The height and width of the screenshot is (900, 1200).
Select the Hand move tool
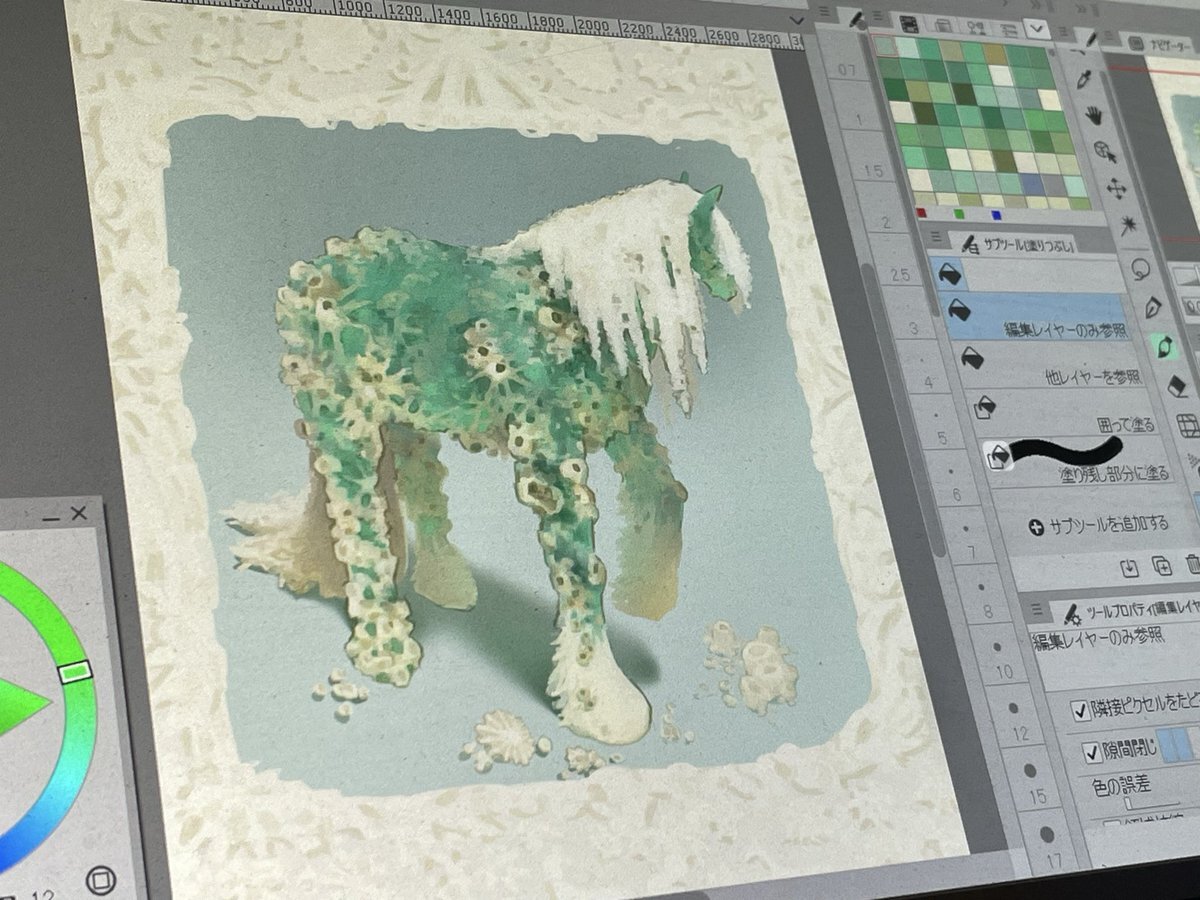(x=1094, y=113)
